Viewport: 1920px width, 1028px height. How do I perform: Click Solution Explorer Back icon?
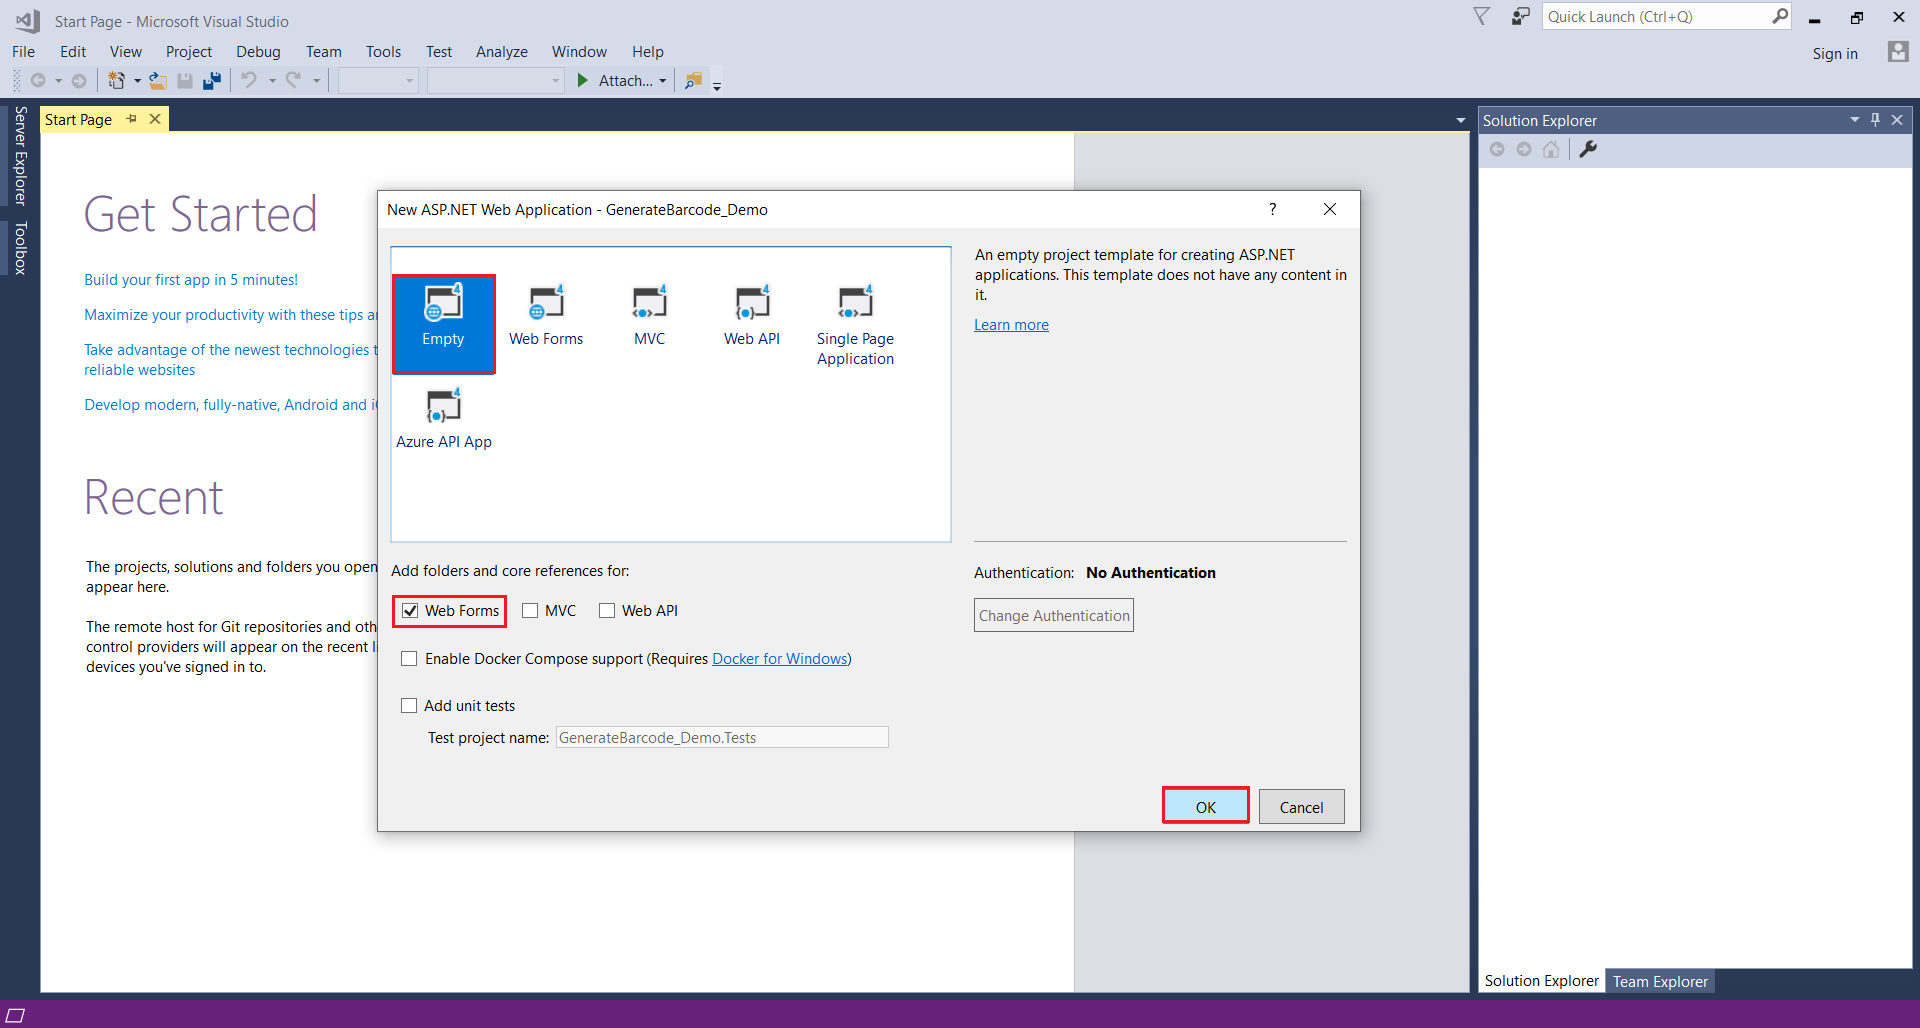pos(1497,149)
